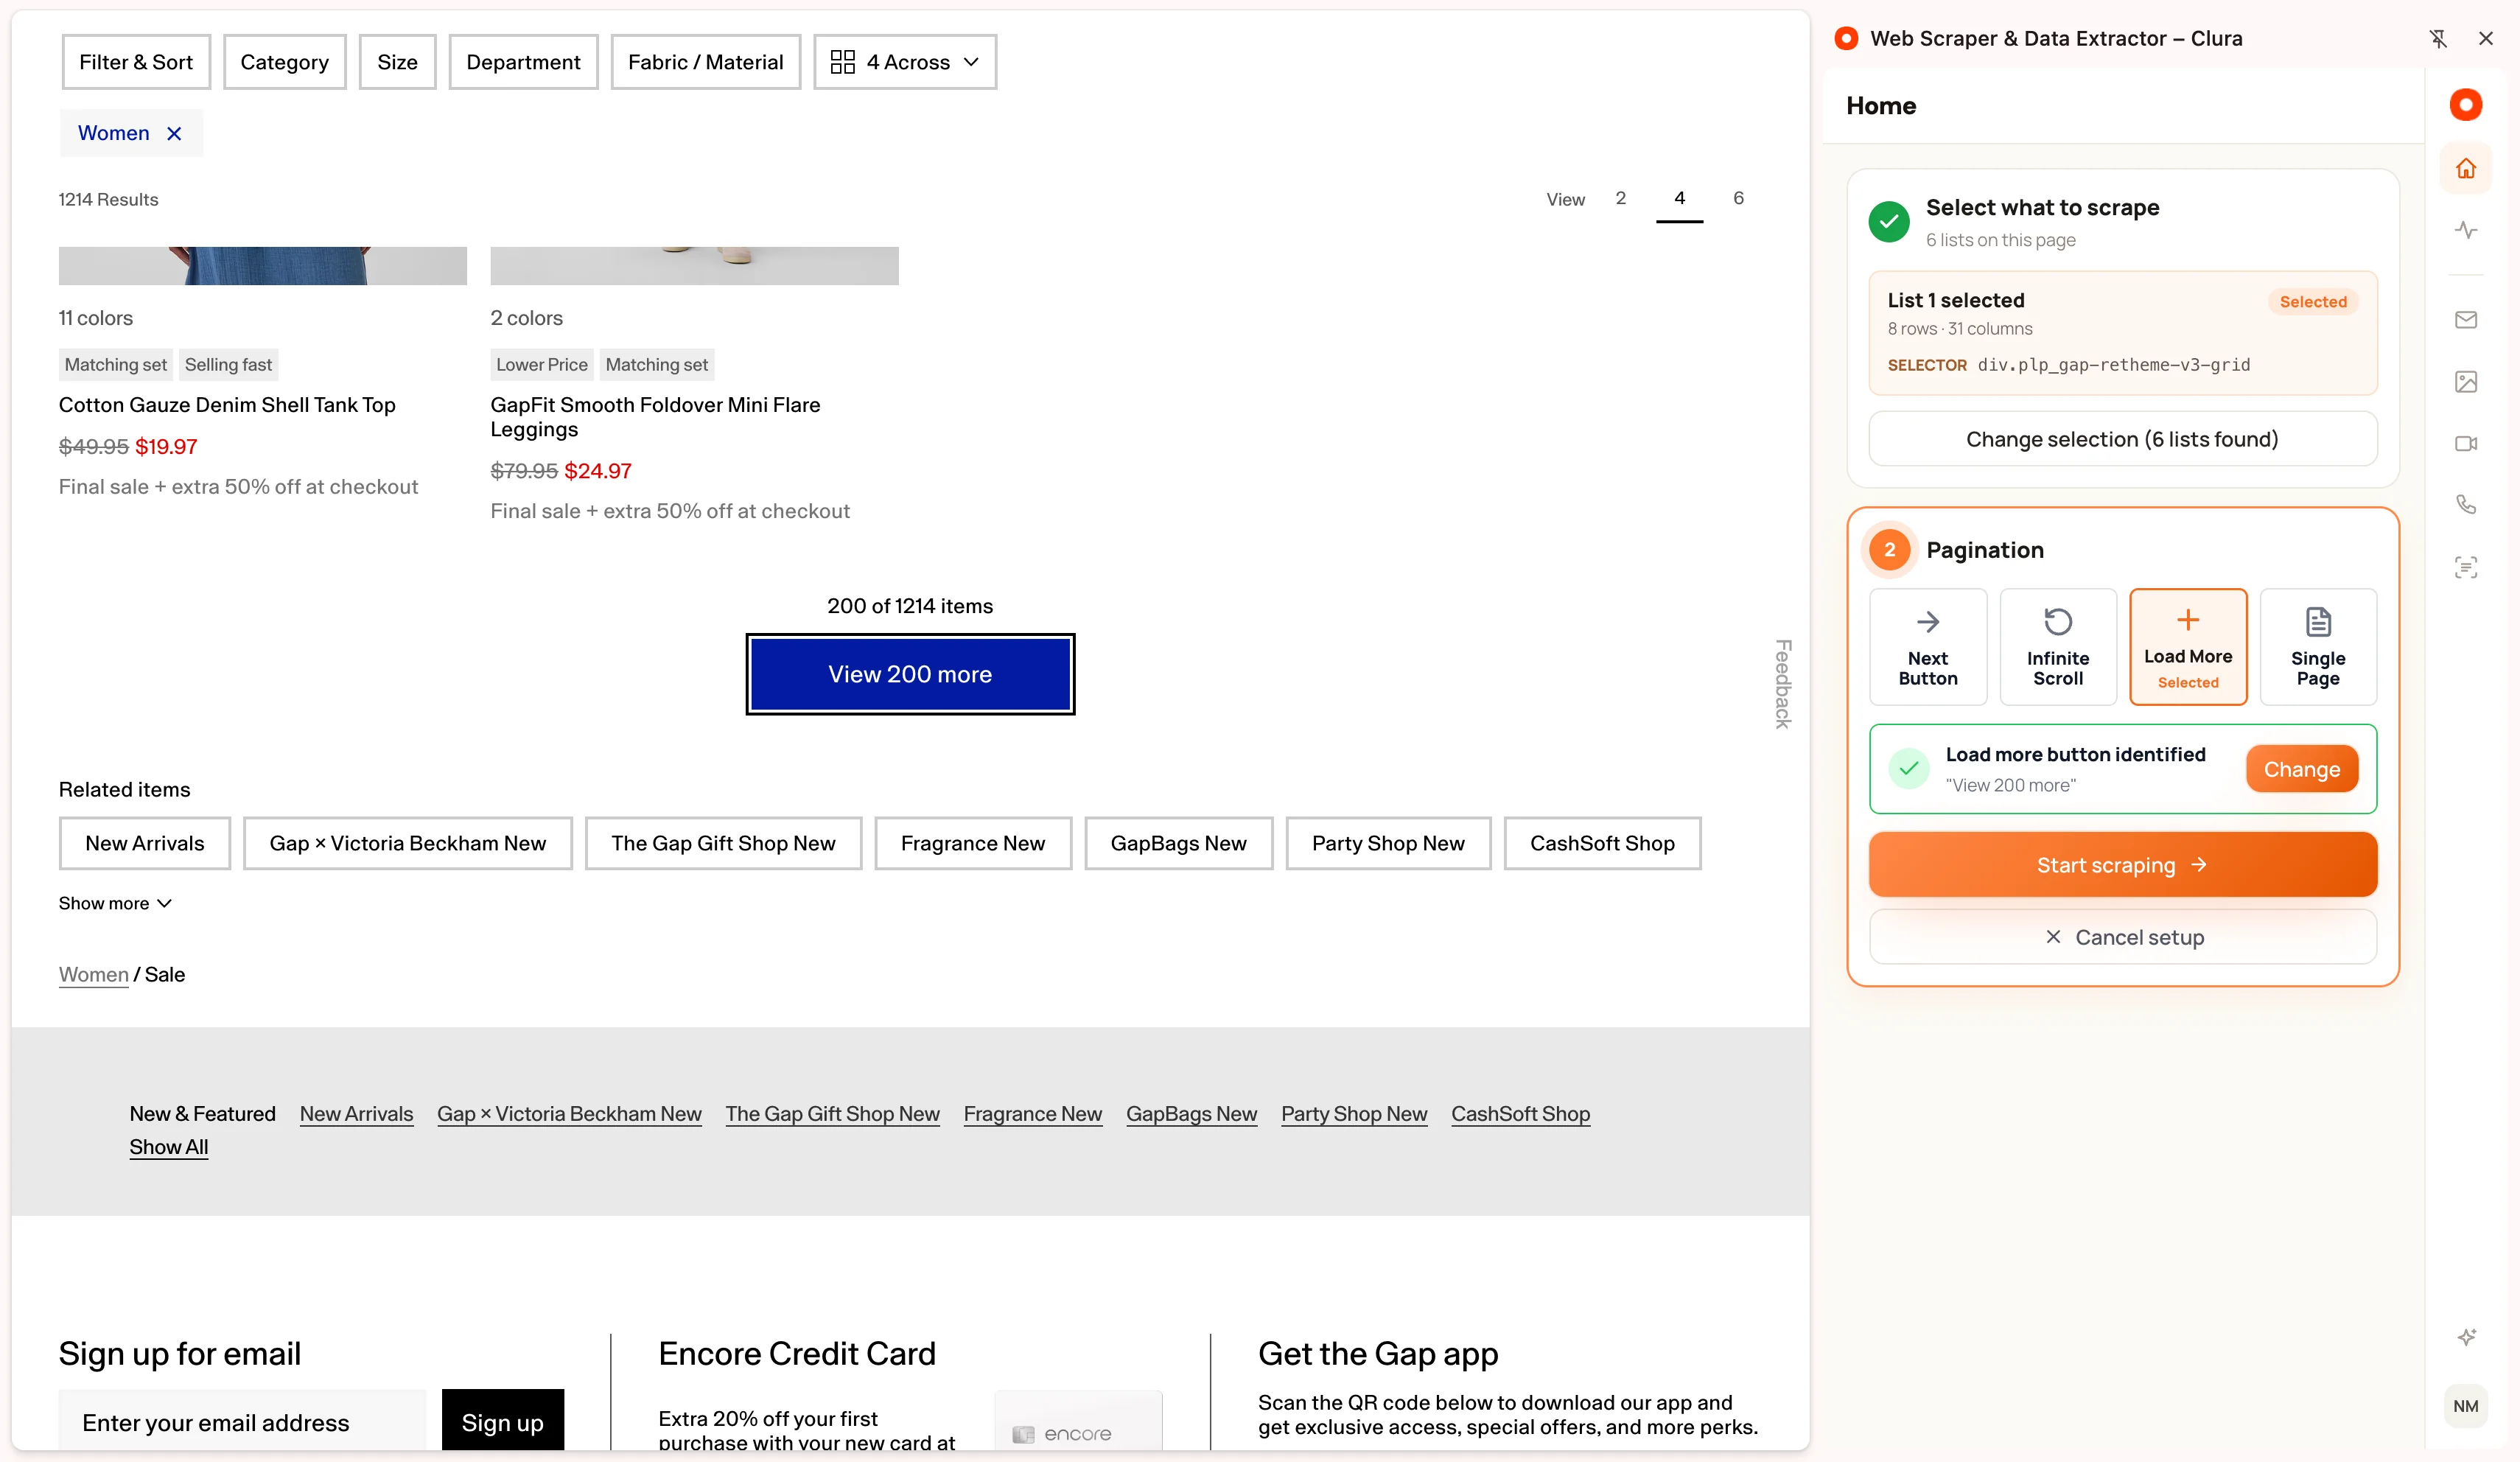Select Load More pagination option
Viewport: 2520px width, 1462px height.
[2188, 647]
